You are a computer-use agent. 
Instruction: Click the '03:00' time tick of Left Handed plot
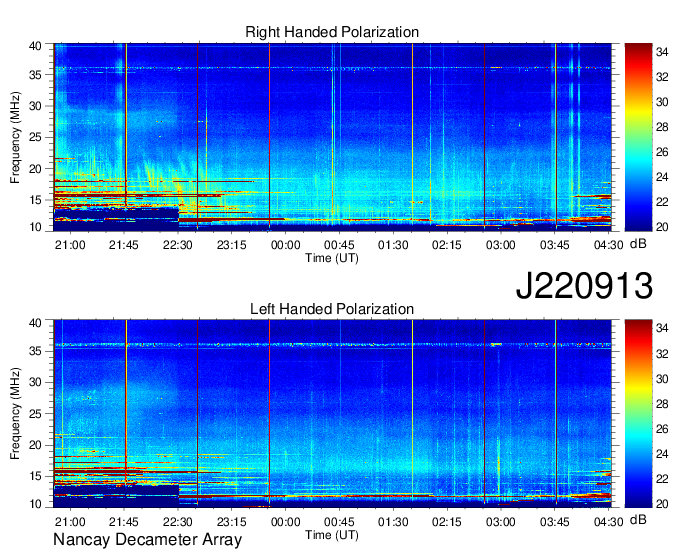[x=500, y=522]
